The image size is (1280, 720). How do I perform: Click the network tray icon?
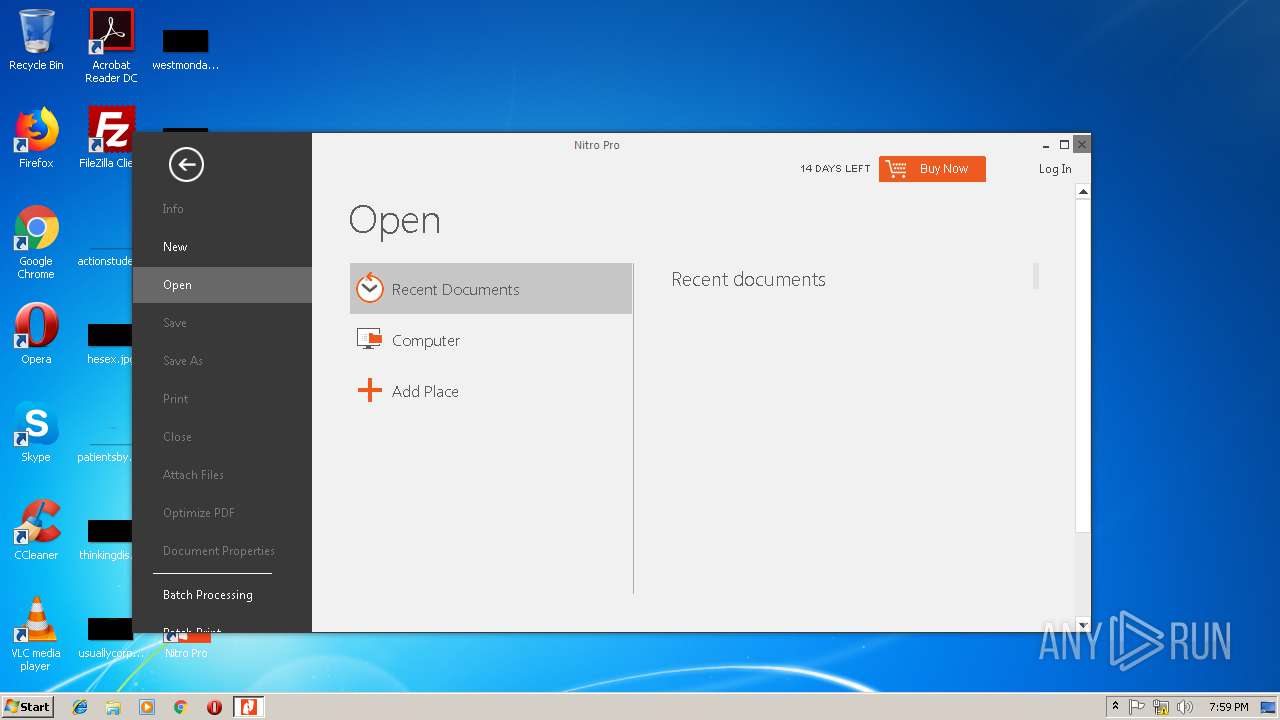pyautogui.click(x=1161, y=707)
